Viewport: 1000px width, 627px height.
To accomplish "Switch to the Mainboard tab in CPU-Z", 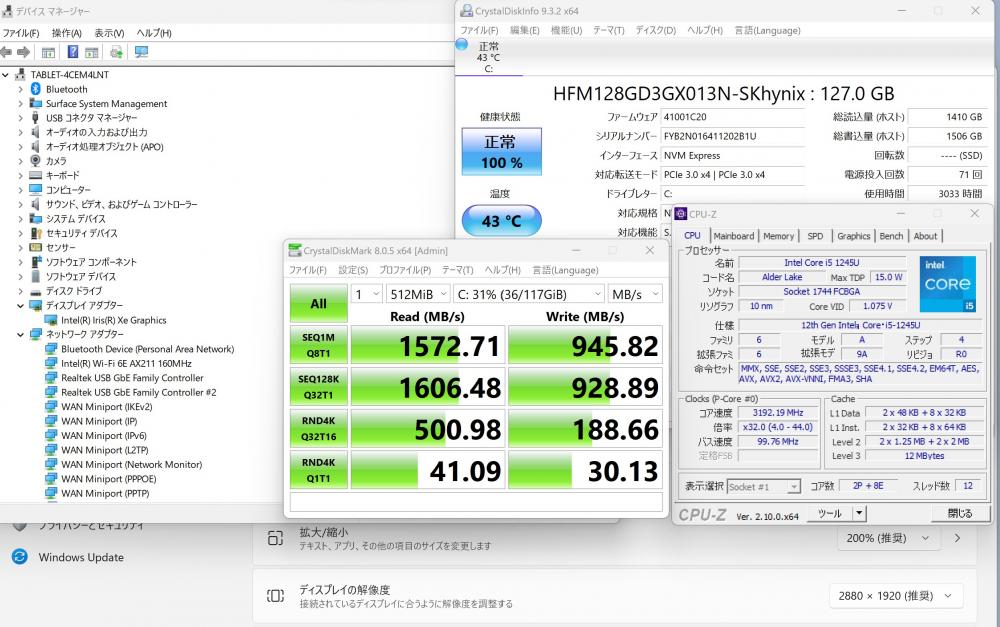I will click(733, 236).
